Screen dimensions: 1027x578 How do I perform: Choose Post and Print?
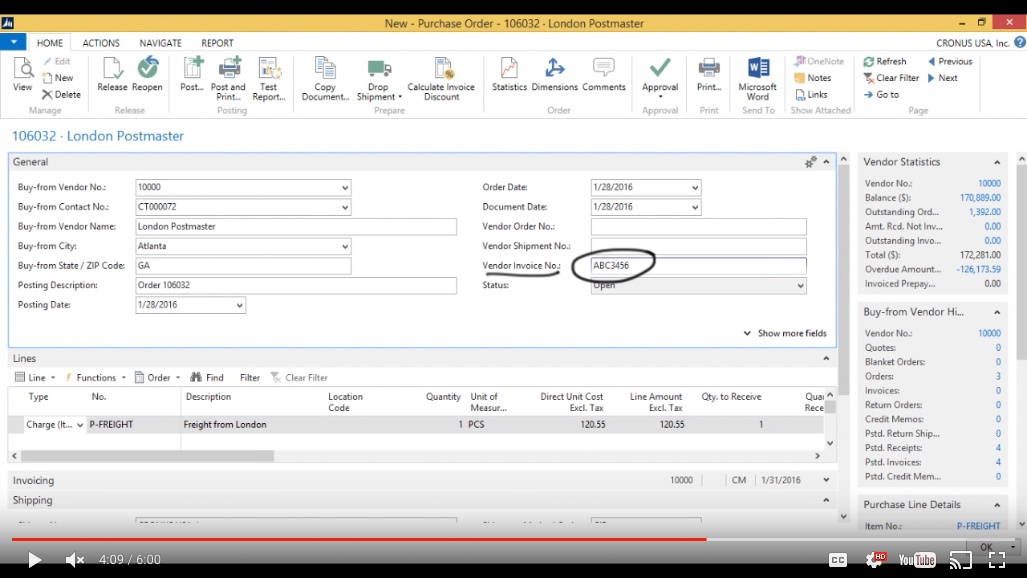pyautogui.click(x=228, y=79)
